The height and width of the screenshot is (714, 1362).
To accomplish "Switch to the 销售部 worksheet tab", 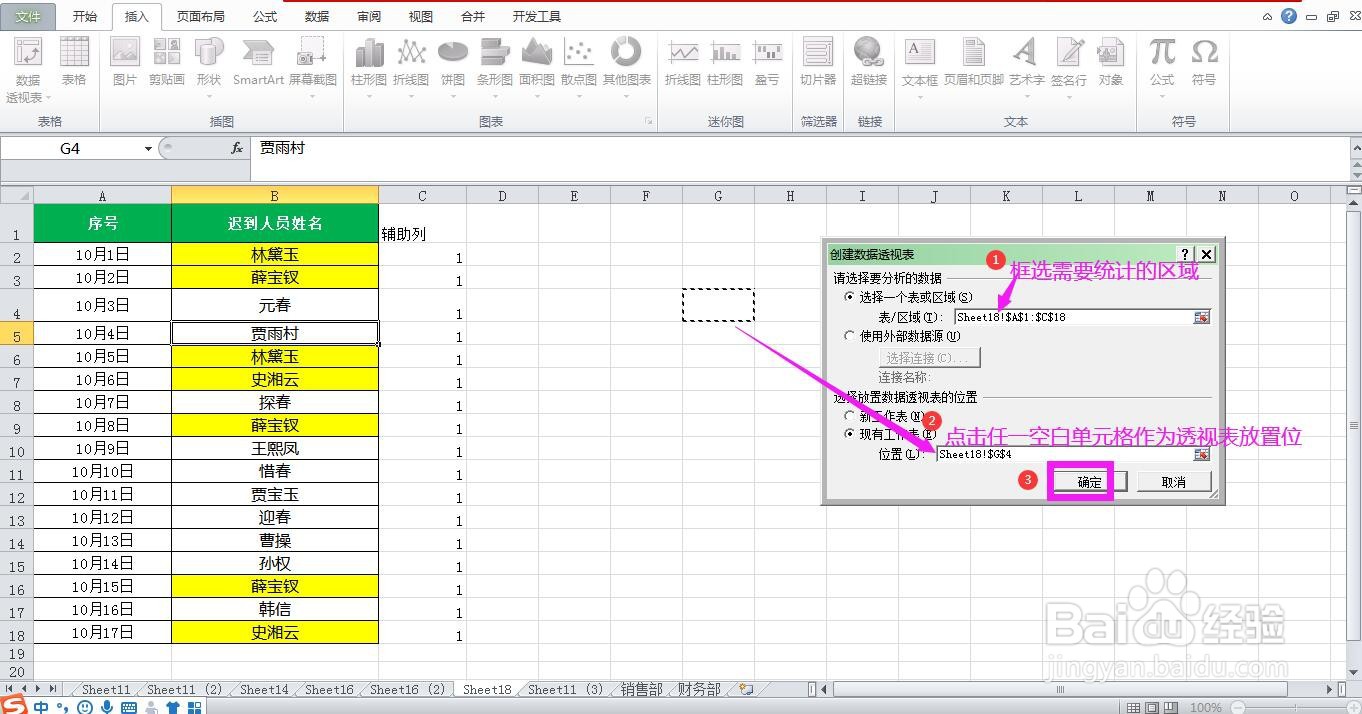I will [x=641, y=689].
